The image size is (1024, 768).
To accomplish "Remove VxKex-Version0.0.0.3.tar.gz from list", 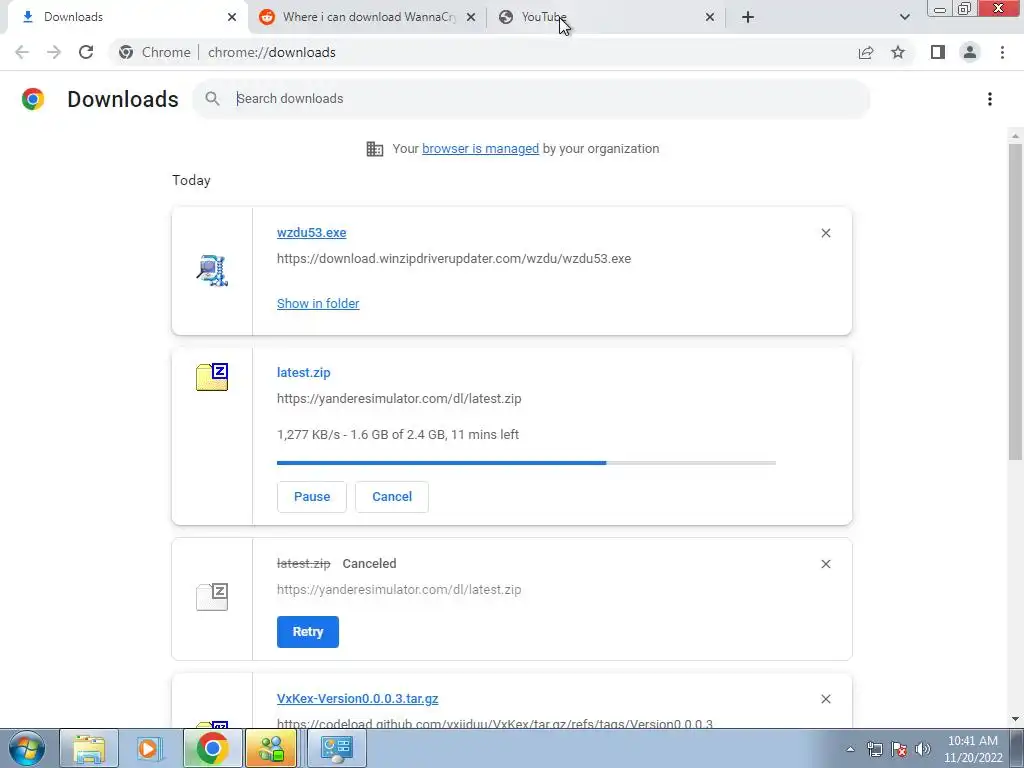I will tap(825, 699).
